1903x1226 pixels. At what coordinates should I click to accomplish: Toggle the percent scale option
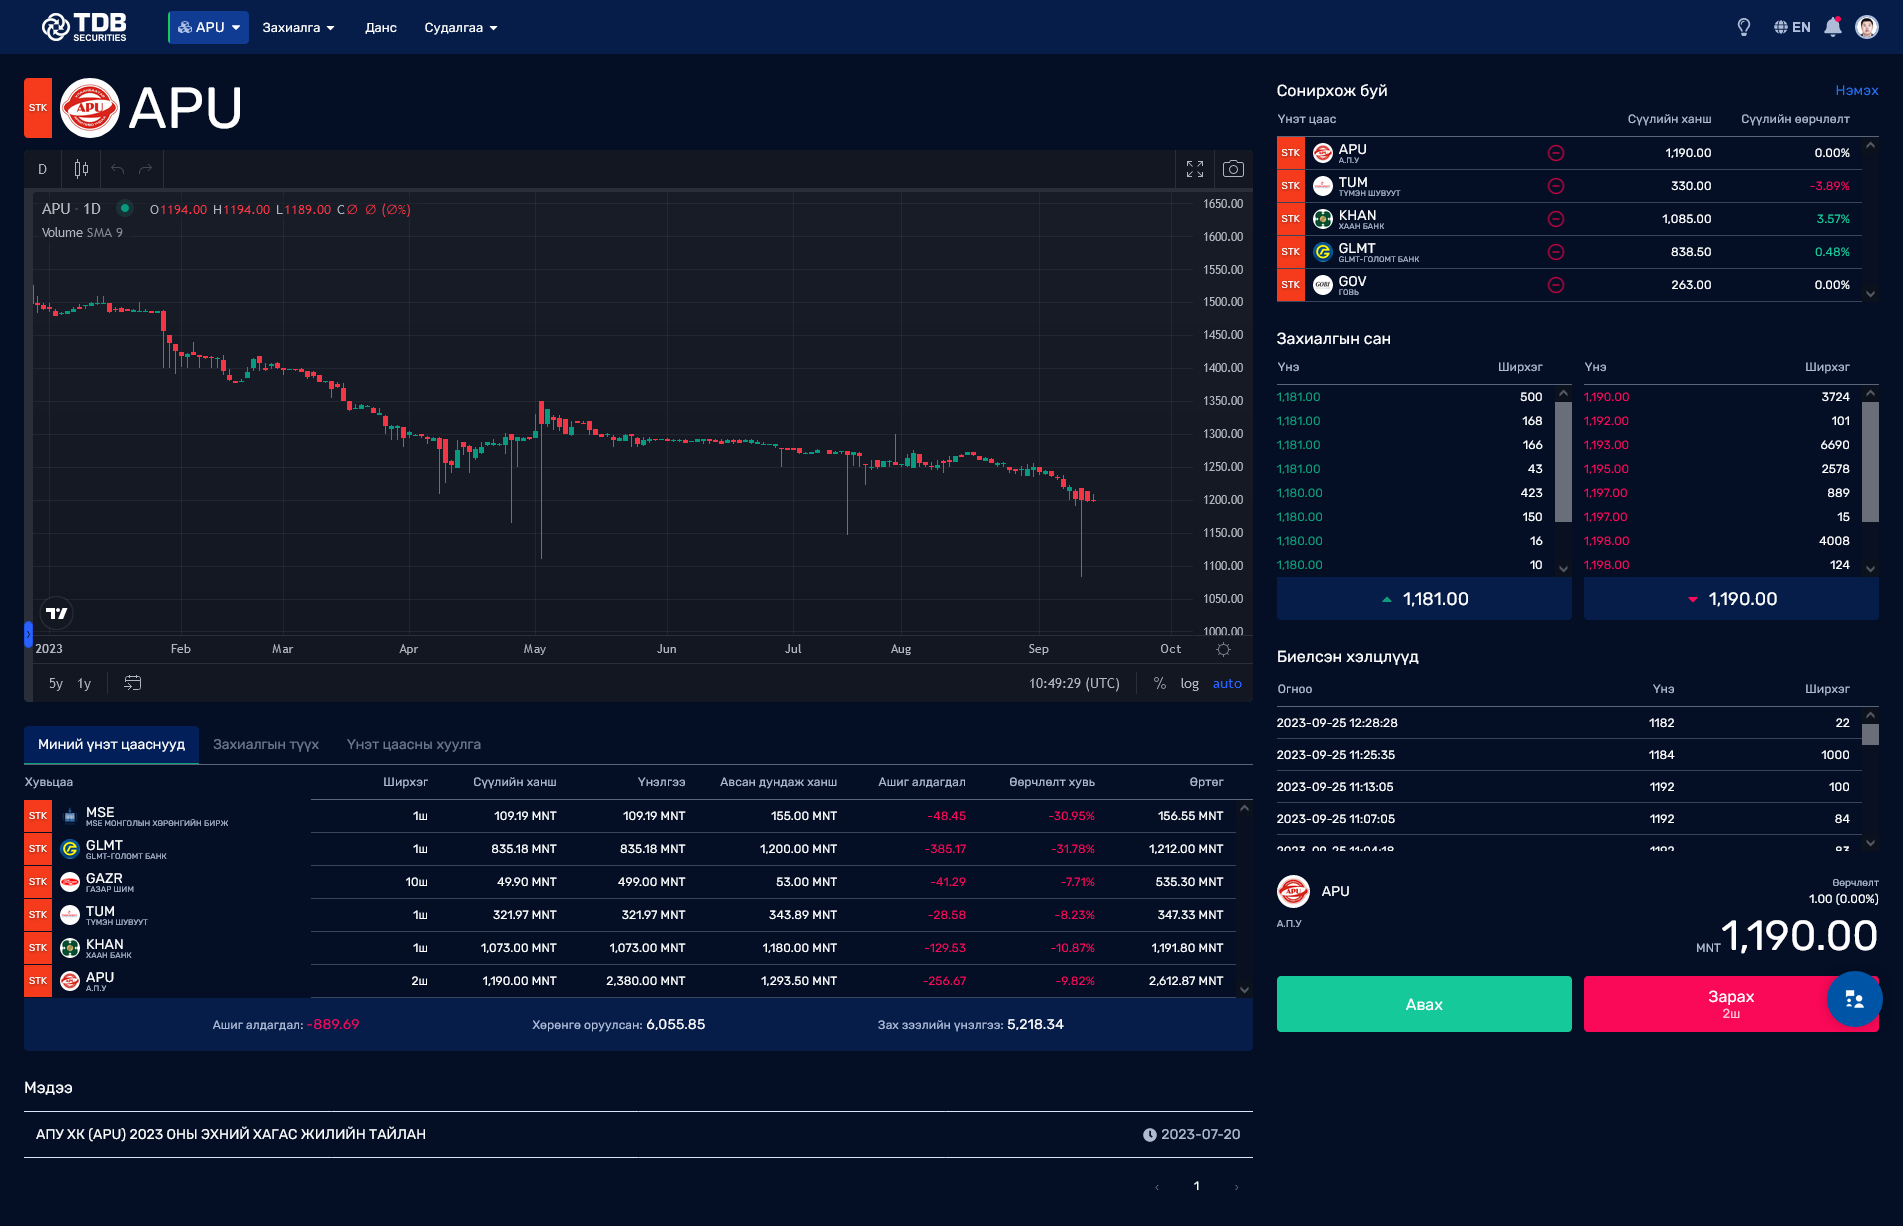(x=1160, y=683)
